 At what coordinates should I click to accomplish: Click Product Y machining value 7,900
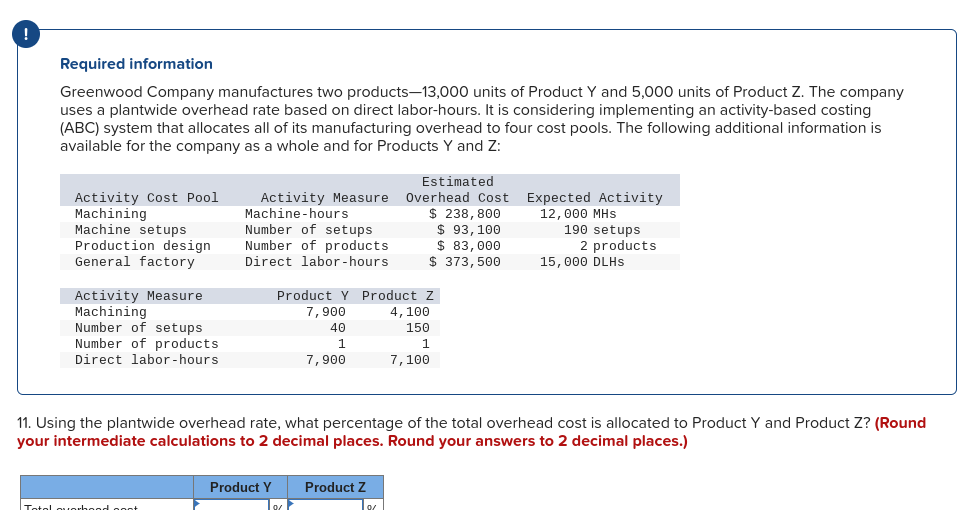coord(326,312)
